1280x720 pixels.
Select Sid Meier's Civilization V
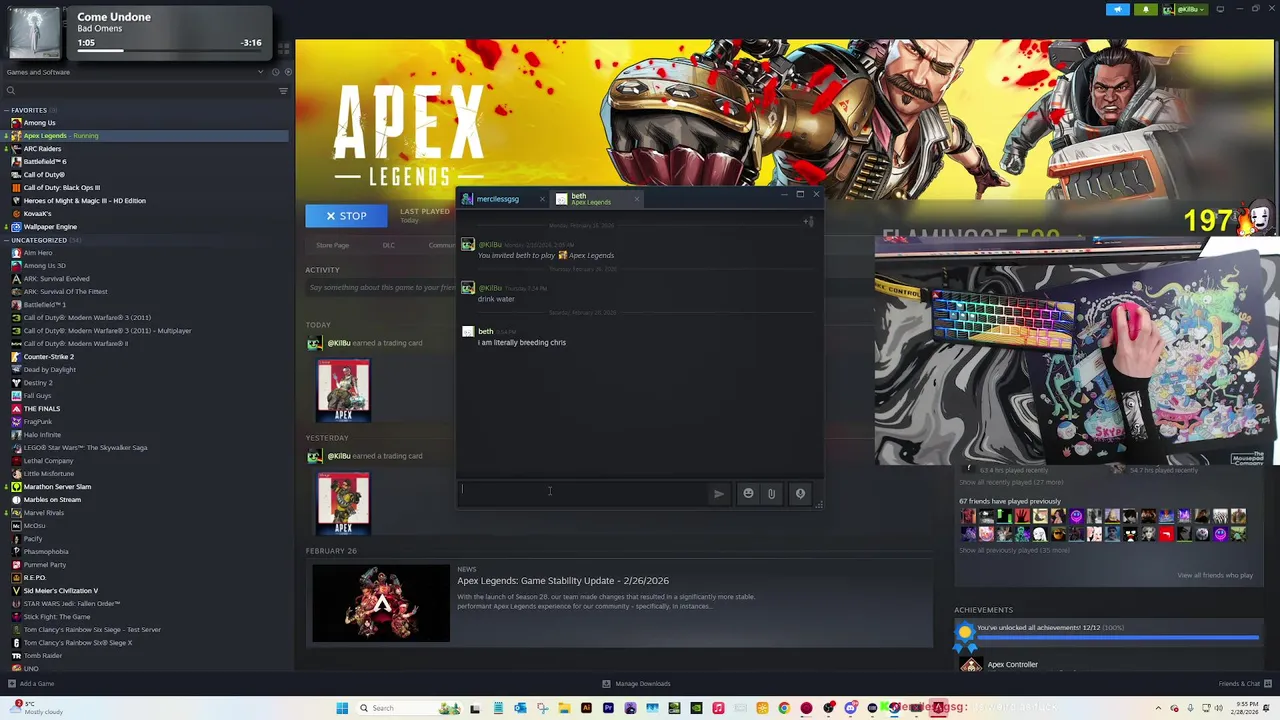pos(61,591)
